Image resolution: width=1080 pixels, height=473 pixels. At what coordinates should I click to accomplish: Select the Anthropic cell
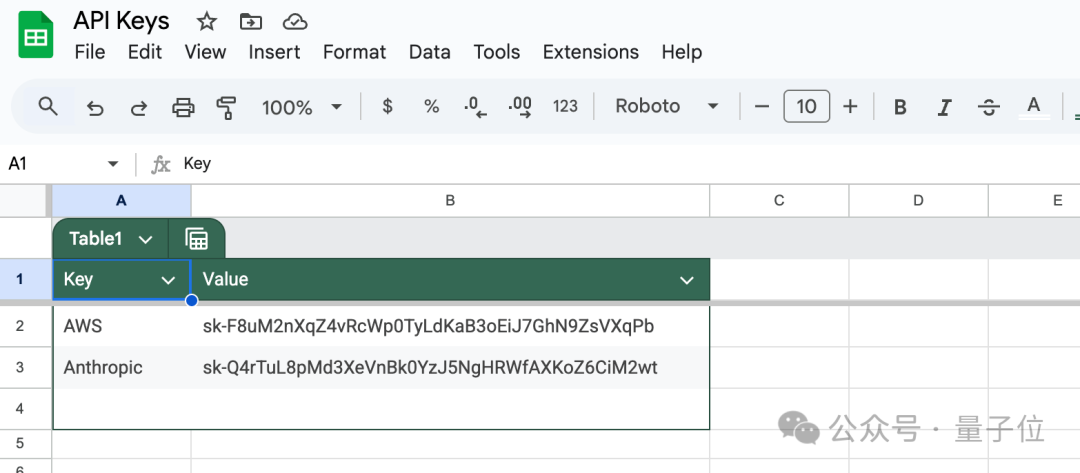pos(122,368)
